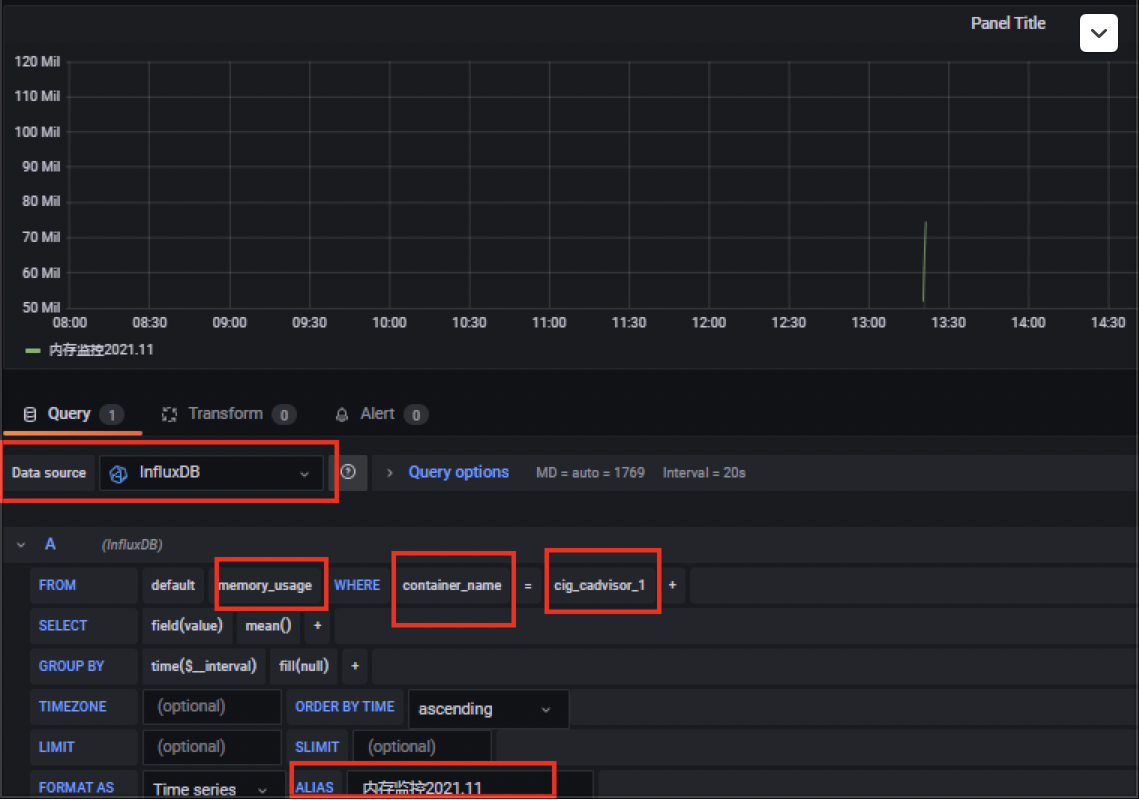This screenshot has height=800, width=1140.
Task: Click the green data line in graph
Action: coord(924,262)
